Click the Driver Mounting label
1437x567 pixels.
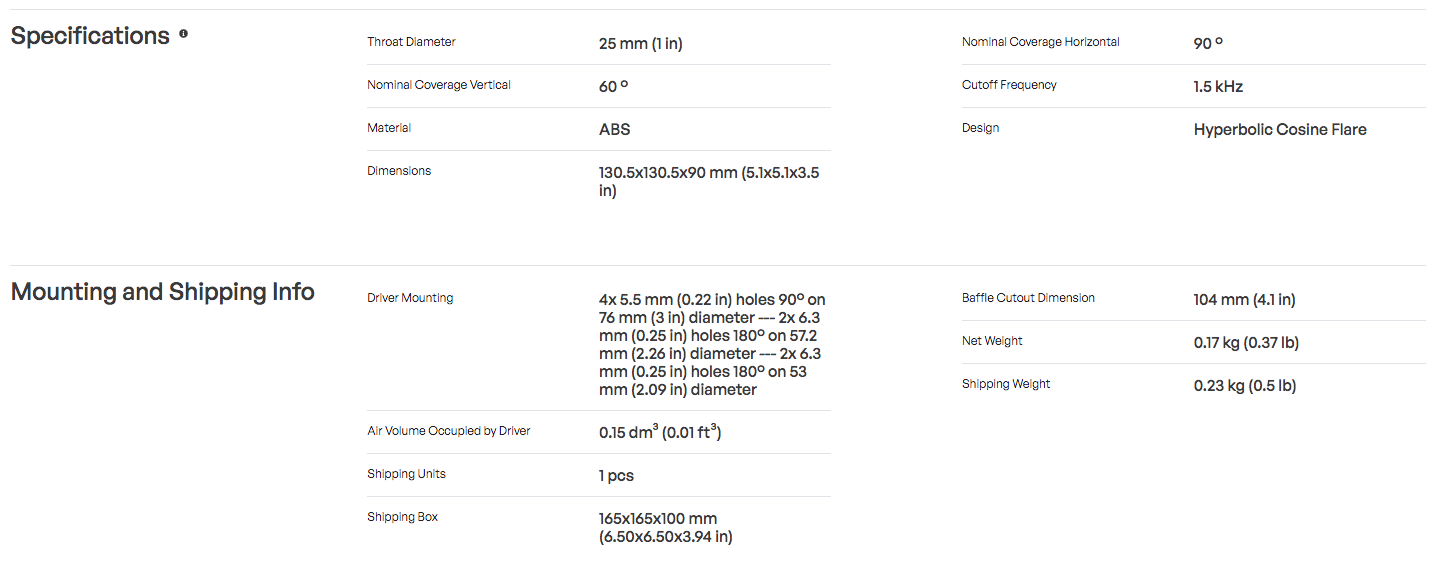coord(410,298)
